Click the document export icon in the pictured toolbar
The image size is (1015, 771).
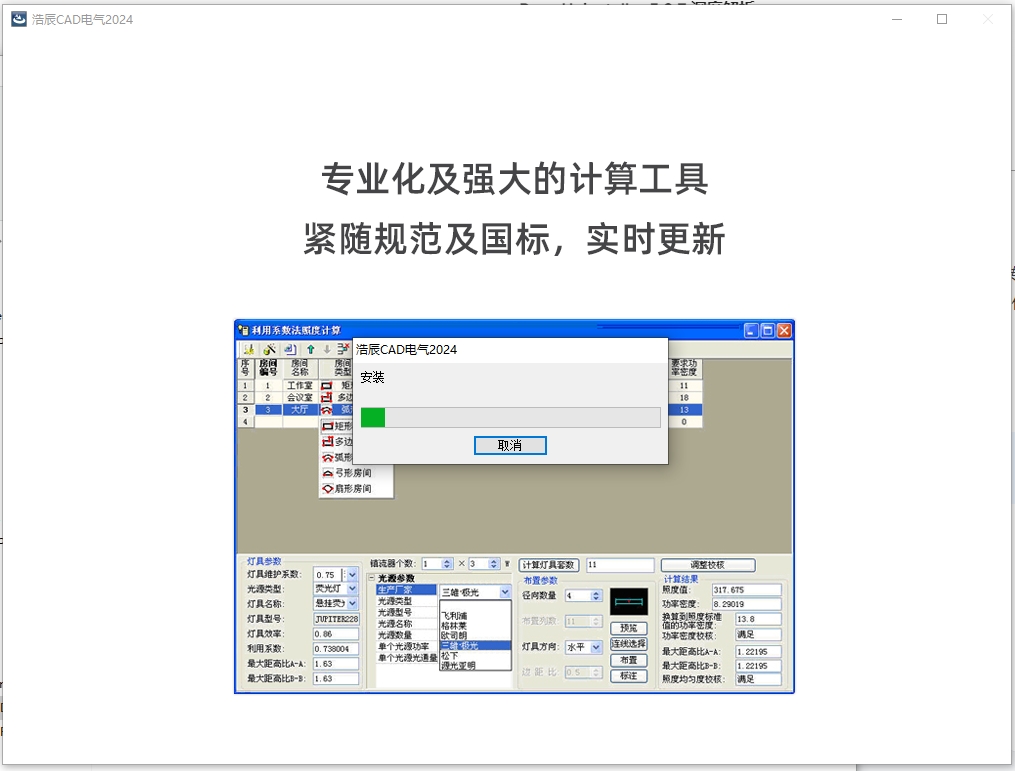pyautogui.click(x=290, y=350)
